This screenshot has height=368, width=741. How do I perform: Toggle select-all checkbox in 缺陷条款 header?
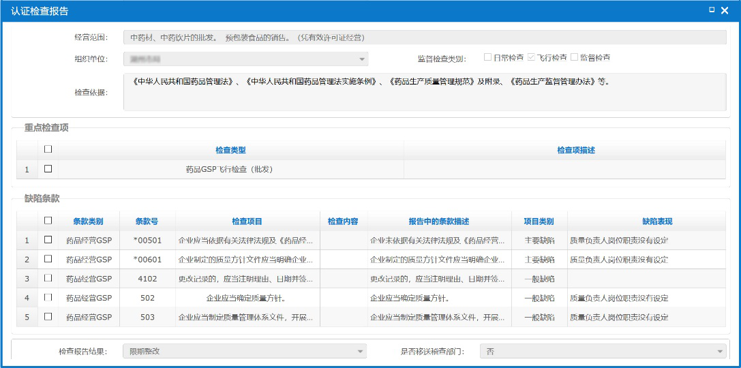[x=48, y=221]
